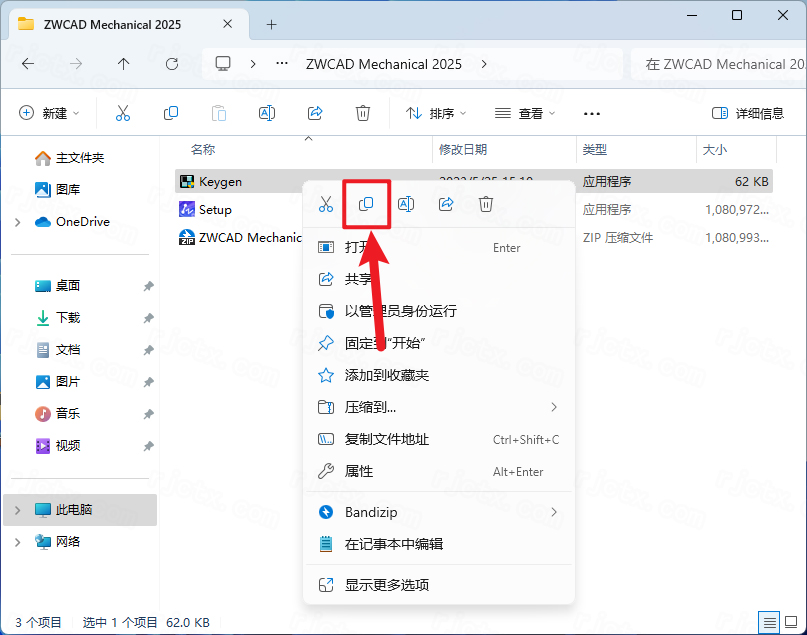Switch to details view in status bar
The width and height of the screenshot is (807, 635).
pyautogui.click(x=767, y=622)
